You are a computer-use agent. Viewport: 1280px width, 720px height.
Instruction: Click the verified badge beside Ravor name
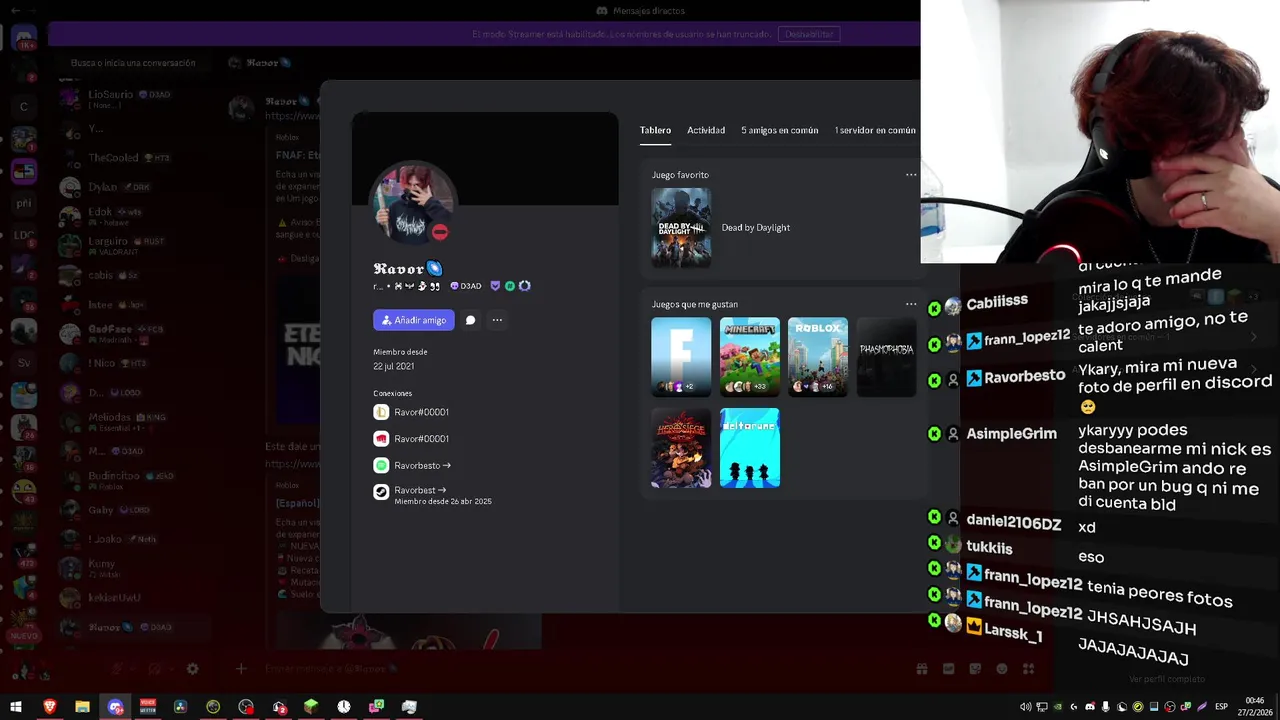pyautogui.click(x=434, y=268)
